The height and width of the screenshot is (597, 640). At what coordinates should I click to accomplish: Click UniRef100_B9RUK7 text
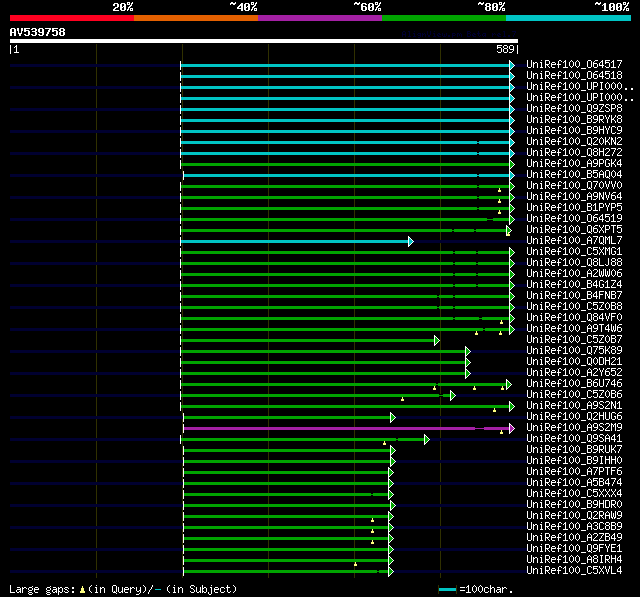tap(574, 450)
